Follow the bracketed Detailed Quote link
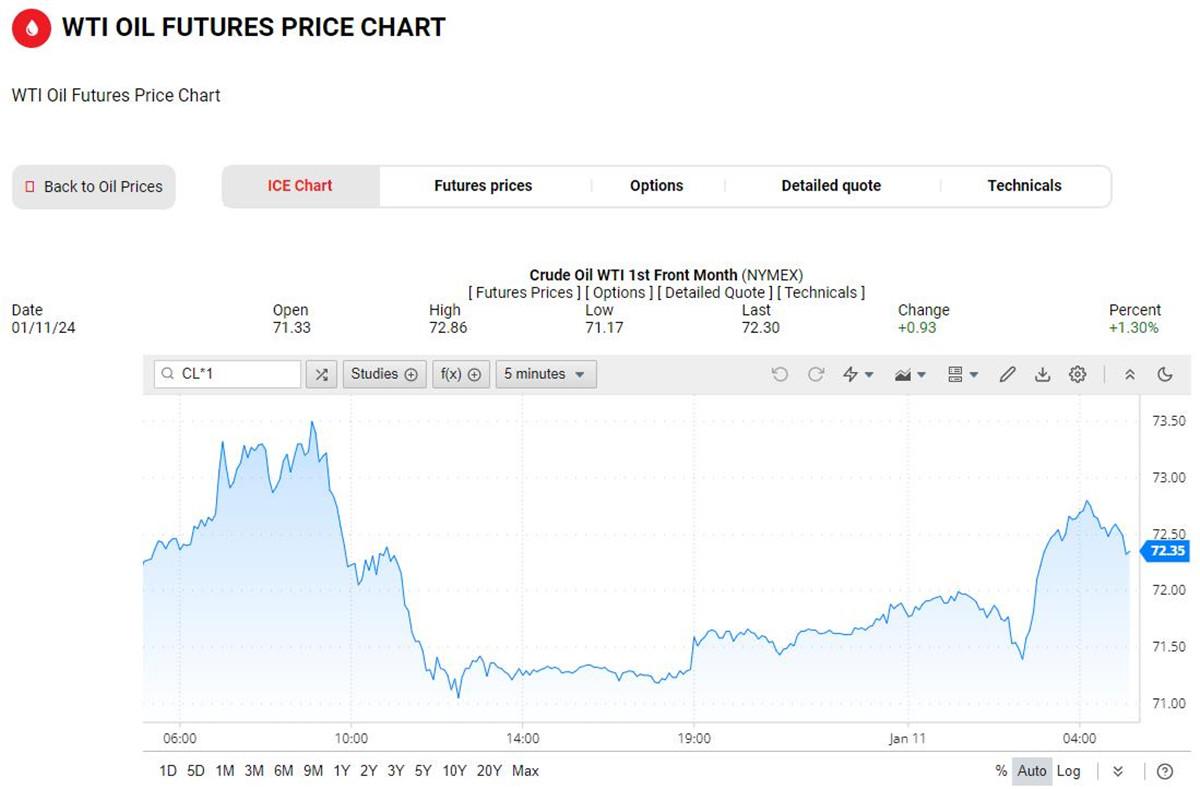This screenshot has height=789, width=1200. pos(714,293)
